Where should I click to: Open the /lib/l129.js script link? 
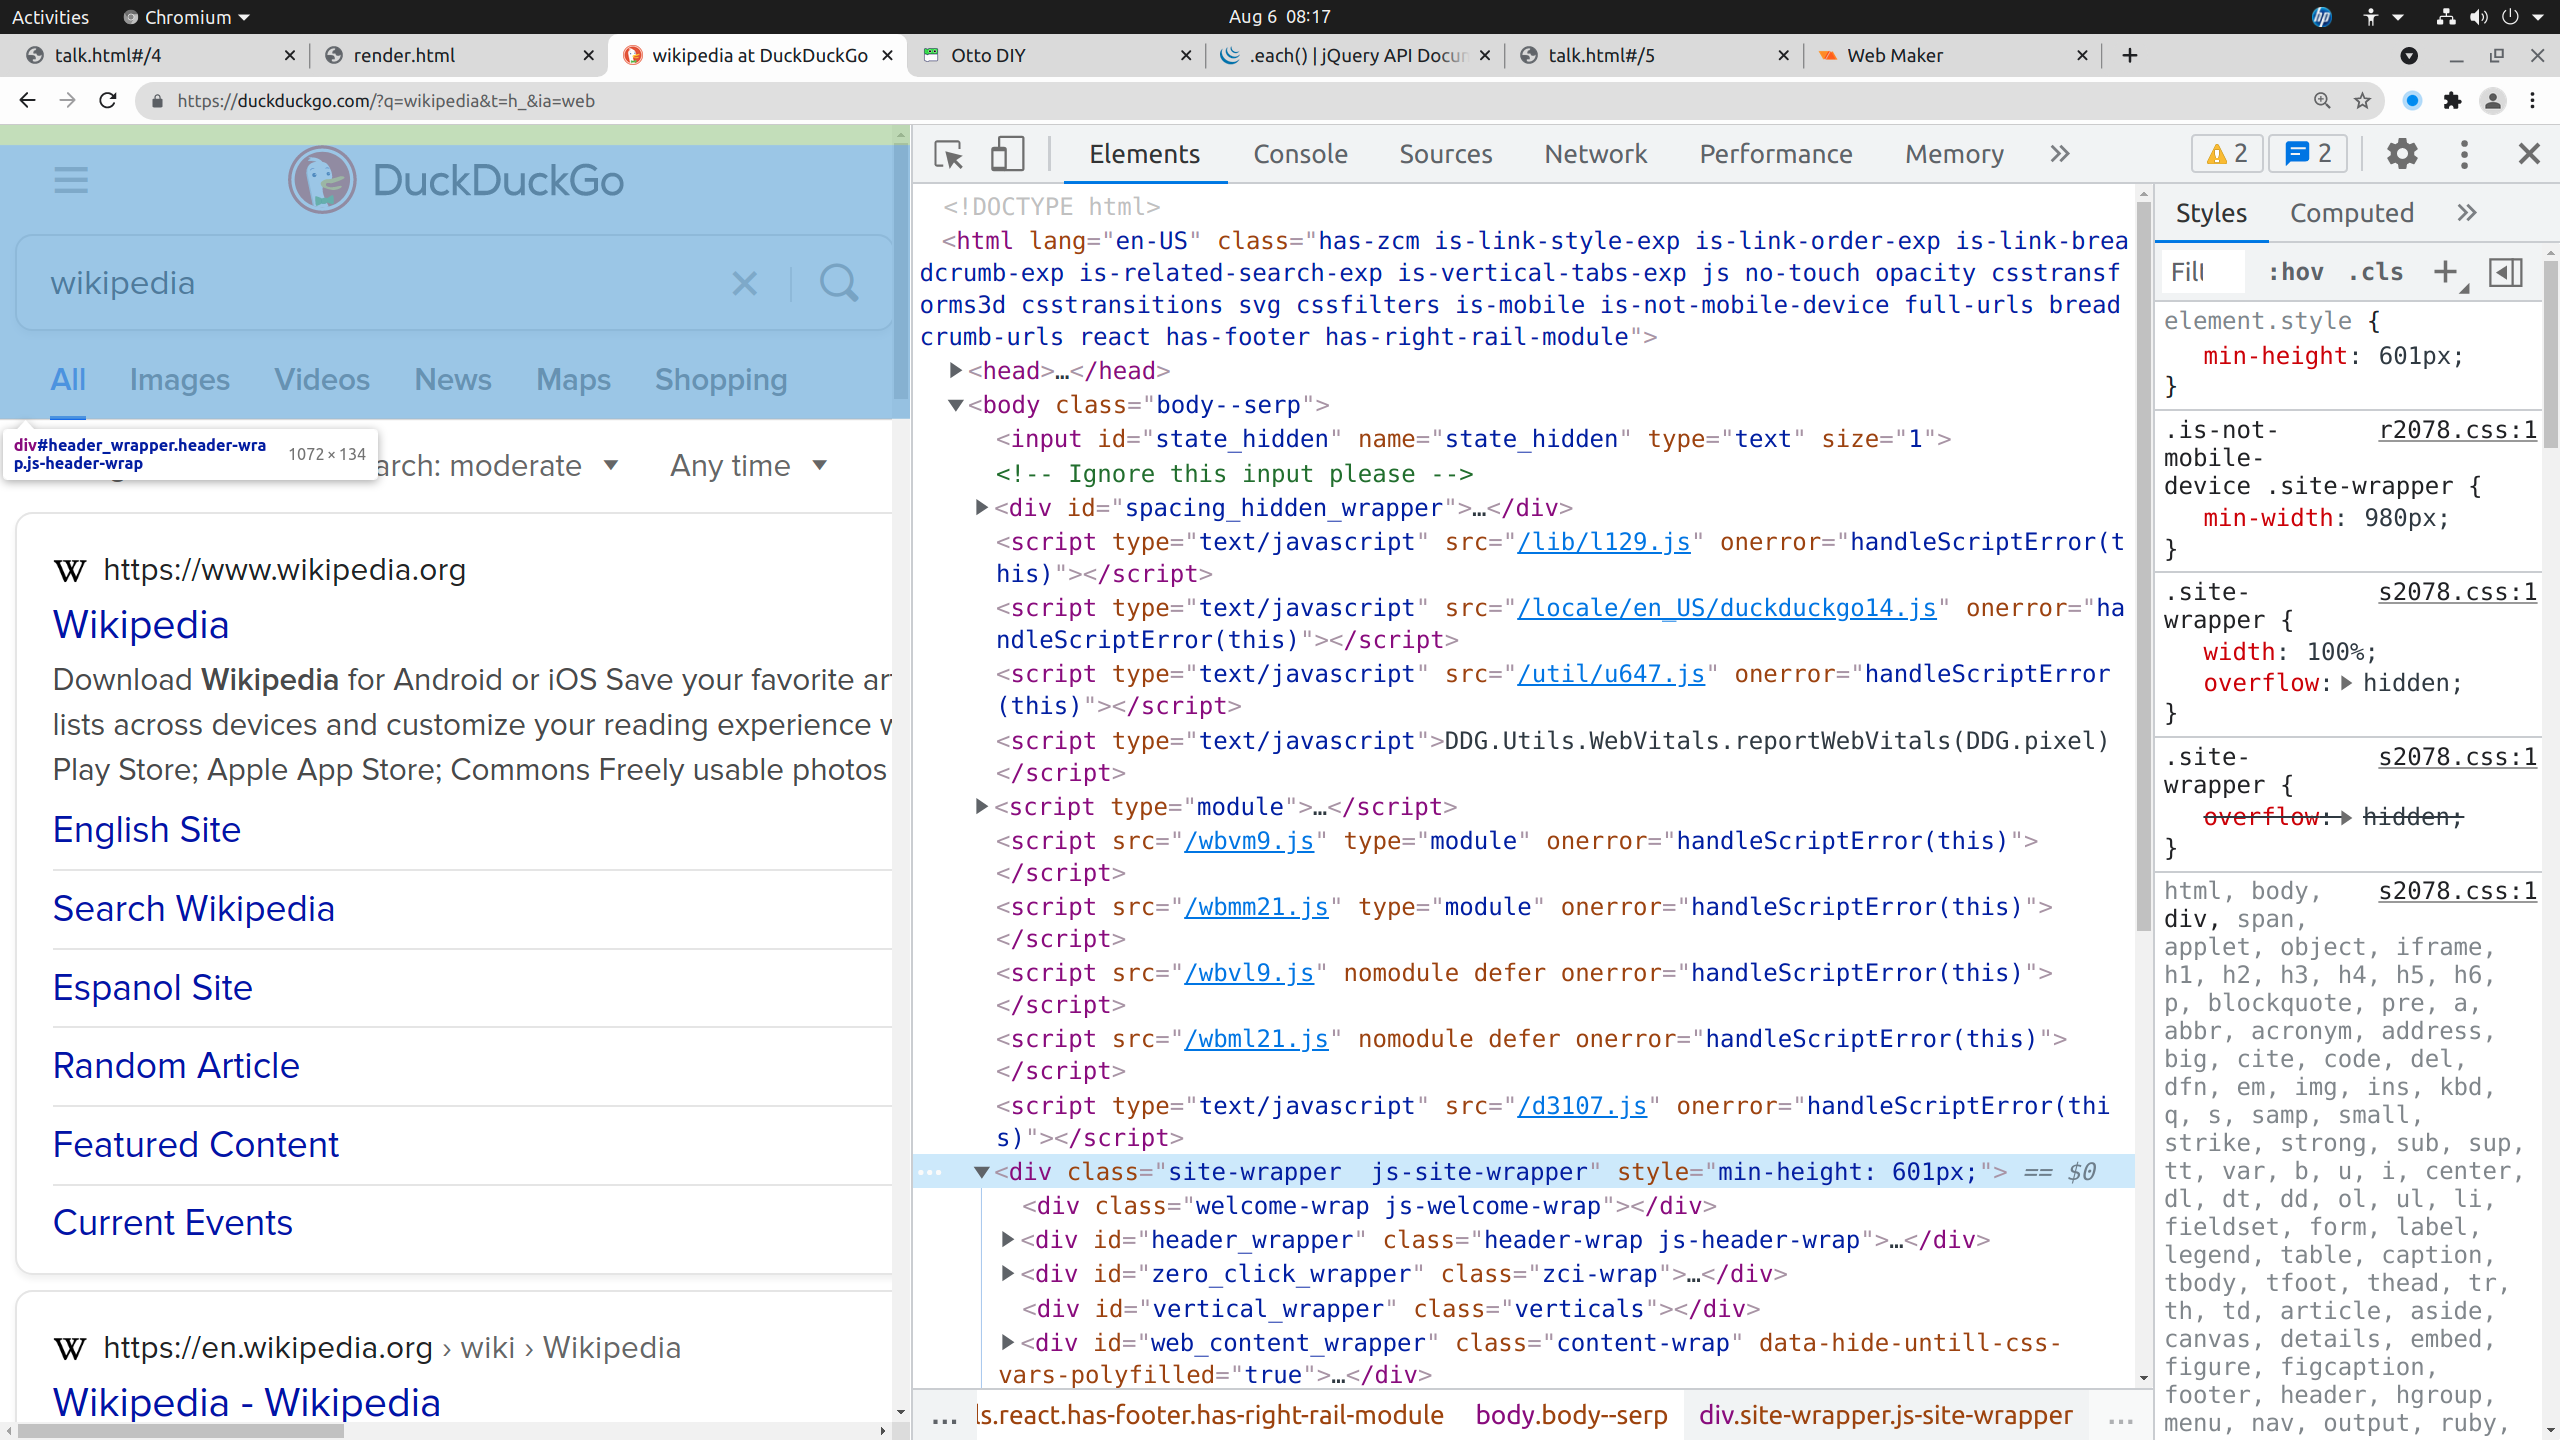point(1603,542)
